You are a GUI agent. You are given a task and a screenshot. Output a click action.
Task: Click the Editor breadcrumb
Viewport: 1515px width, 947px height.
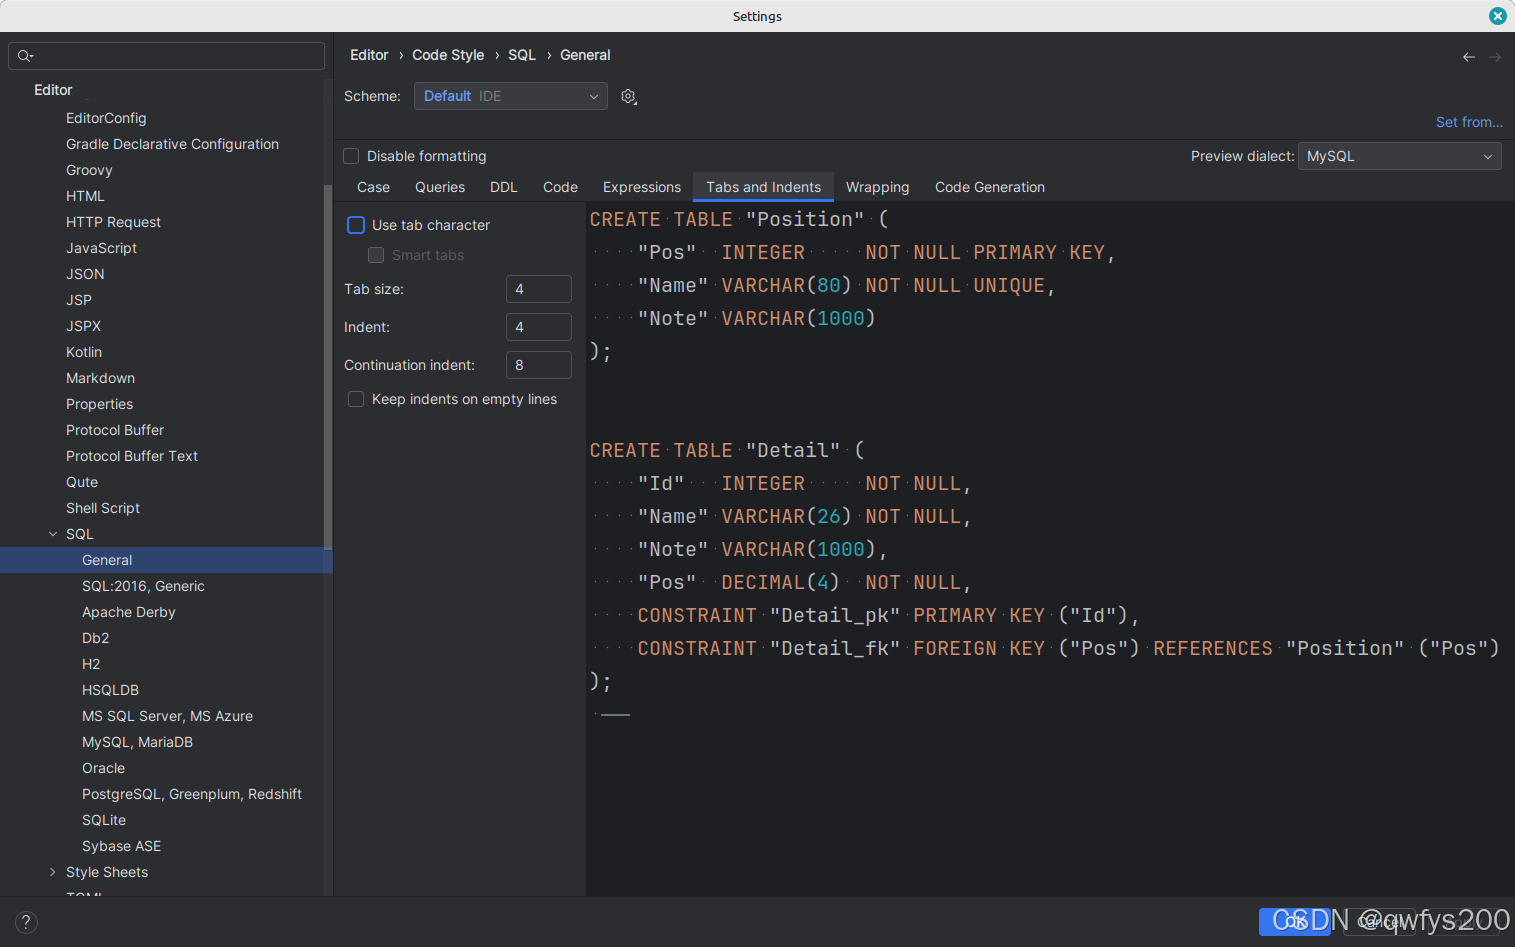(369, 55)
